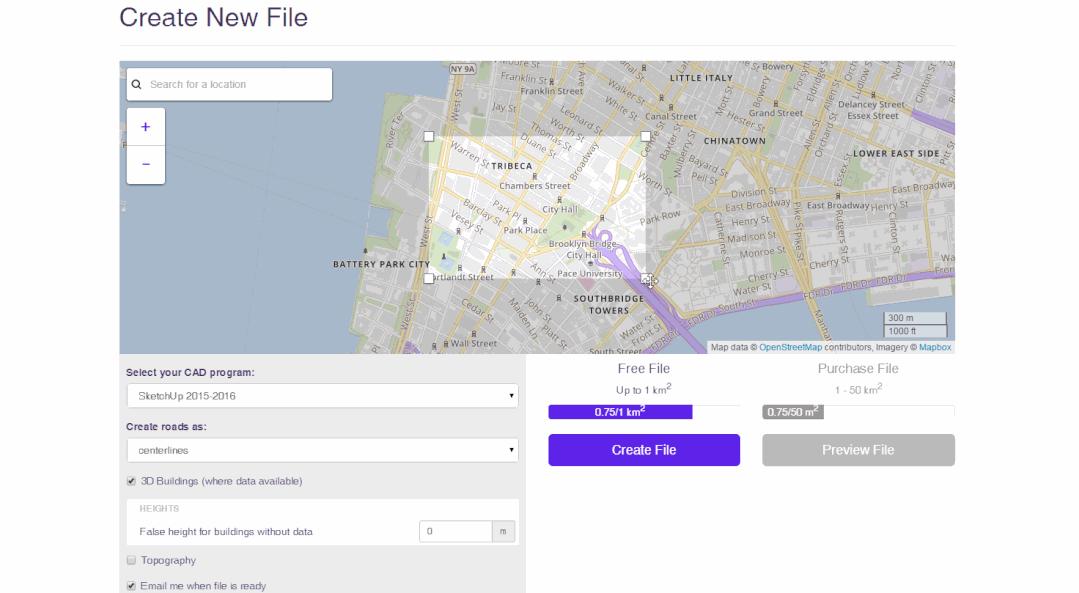Uncheck 3D Buildings option
This screenshot has width=1079, height=593.
pos(131,481)
